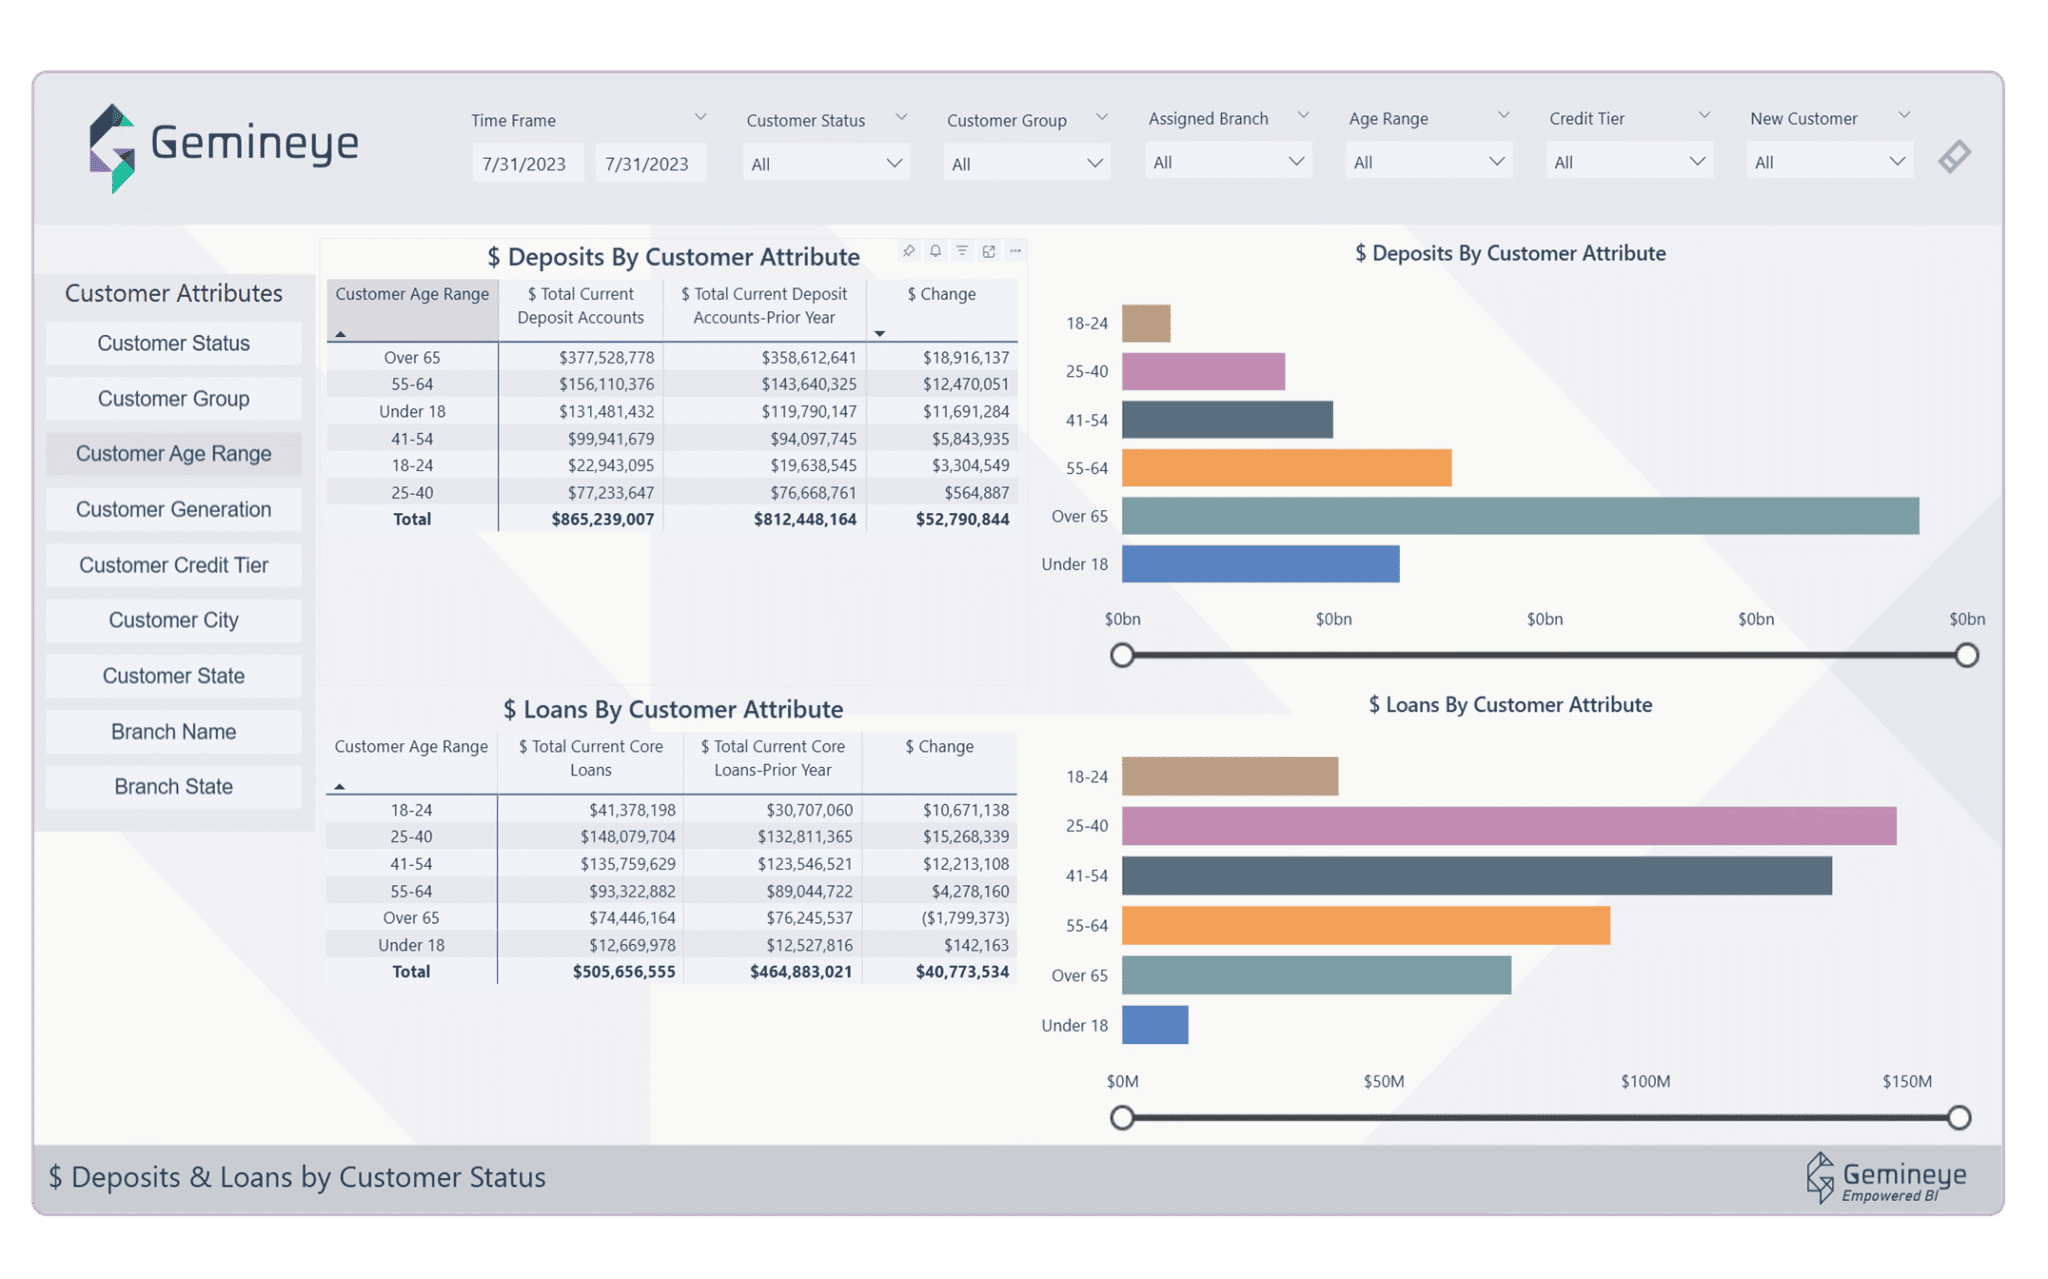Choose the Customer City attribute button
The width and height of the screenshot is (2048, 1279).
tap(173, 620)
